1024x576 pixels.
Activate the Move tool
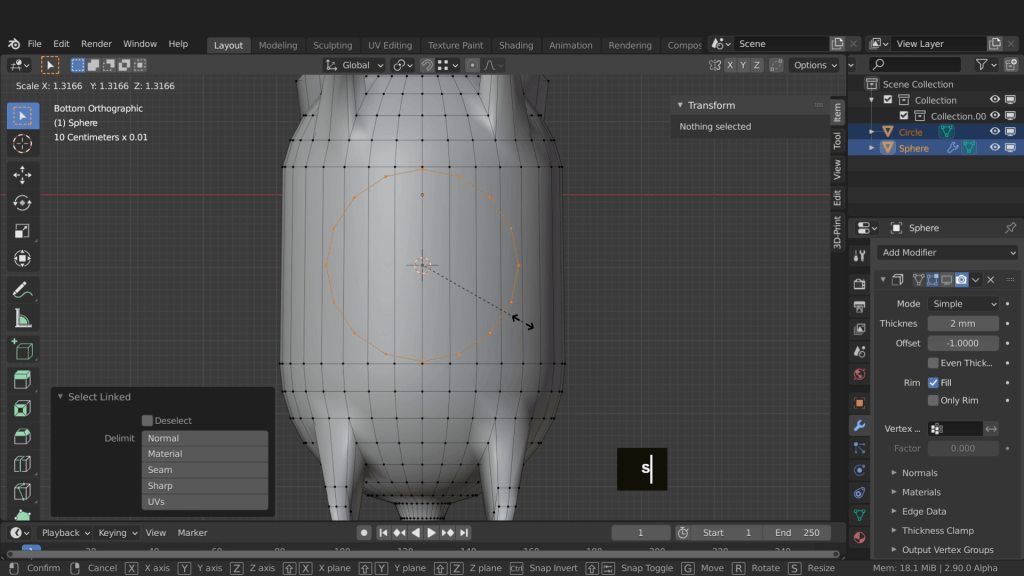[x=22, y=175]
